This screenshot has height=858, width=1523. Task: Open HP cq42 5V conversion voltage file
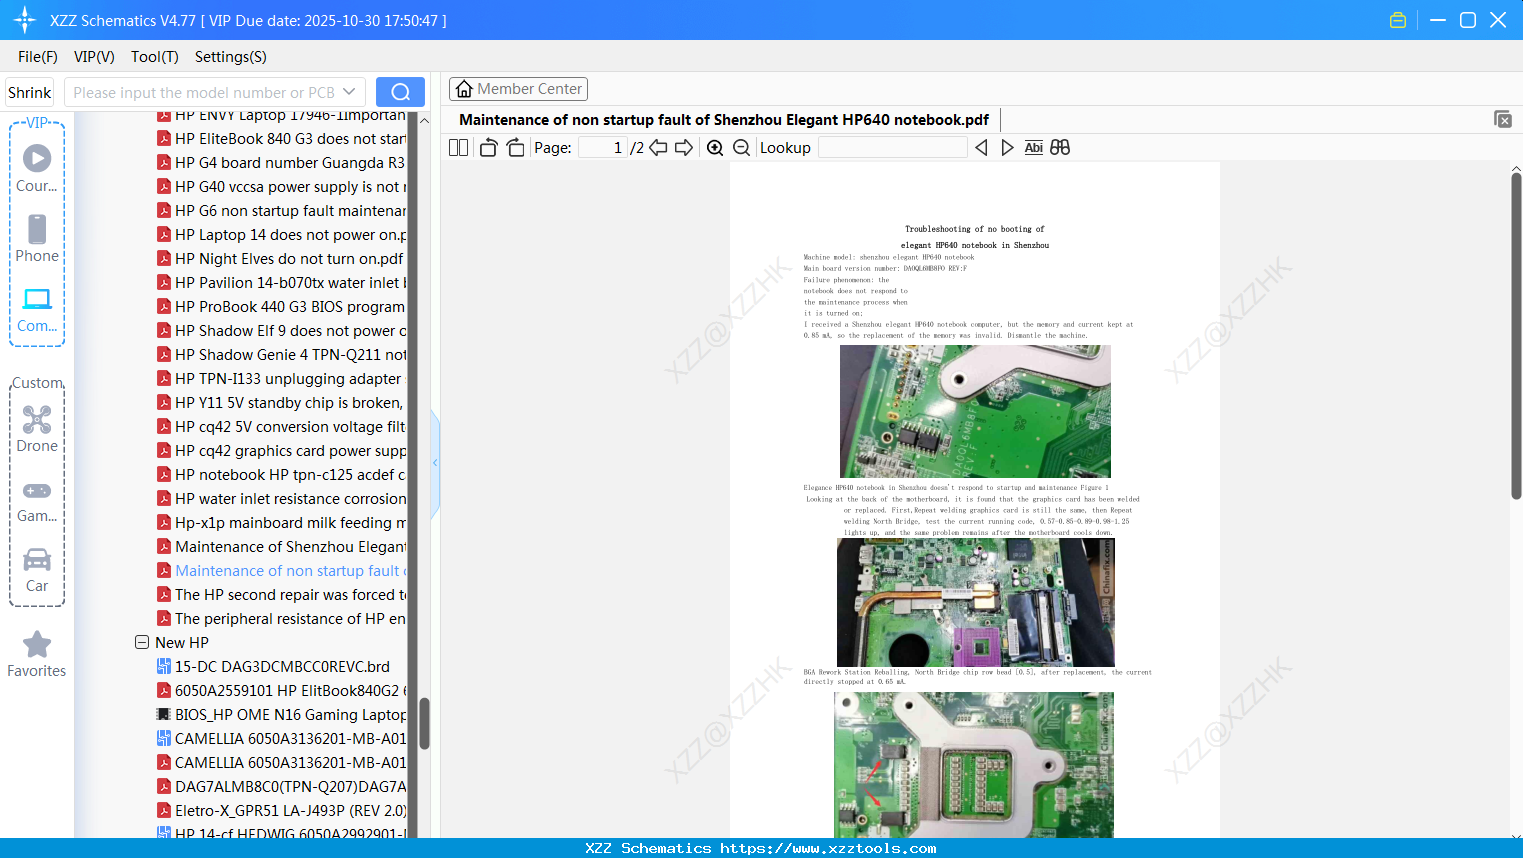click(281, 427)
